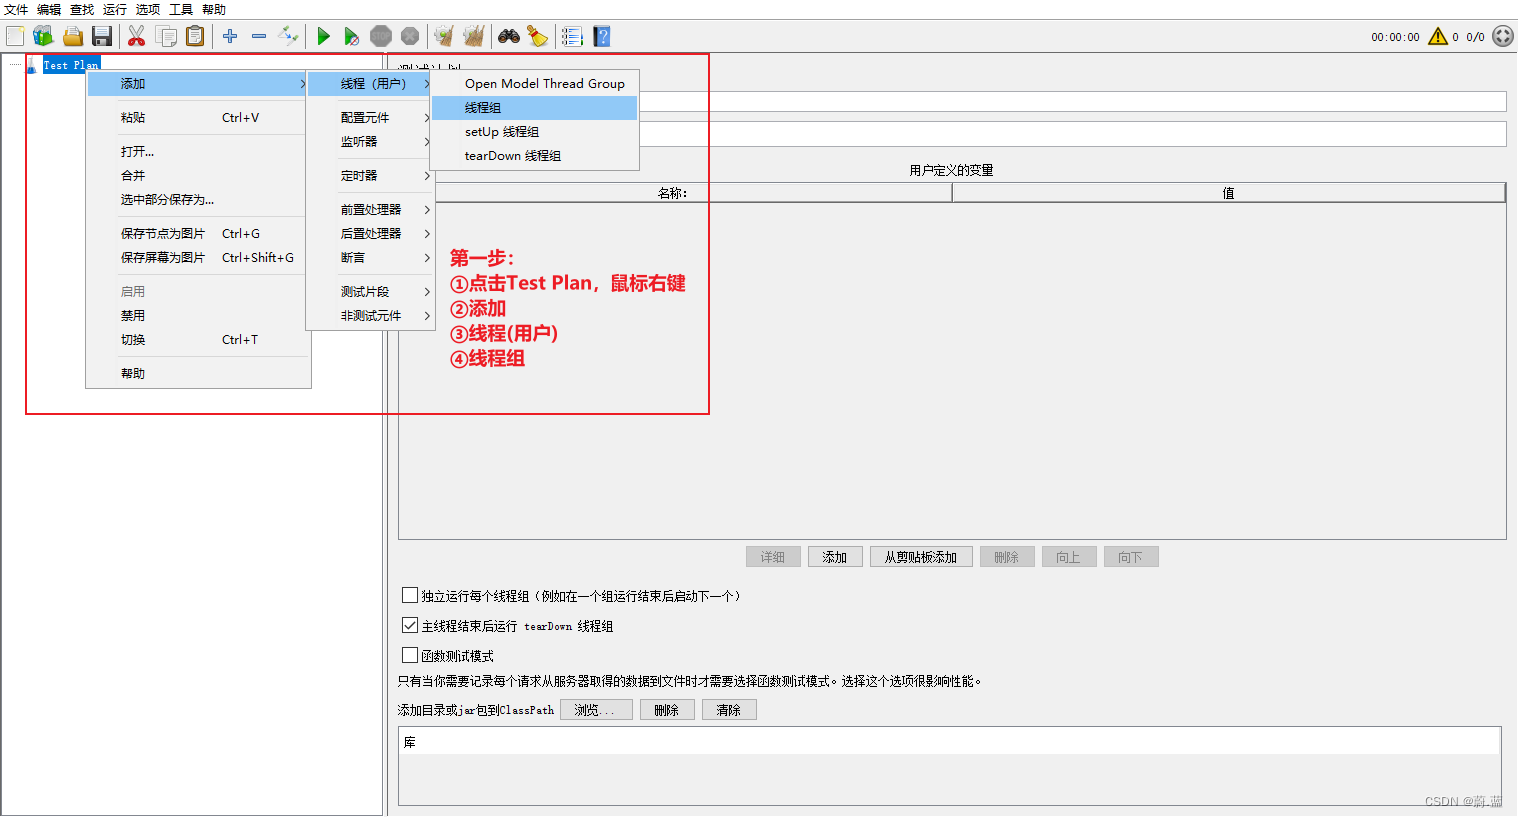Reset search with yellow brush icon
This screenshot has width=1518, height=817.
(x=538, y=37)
